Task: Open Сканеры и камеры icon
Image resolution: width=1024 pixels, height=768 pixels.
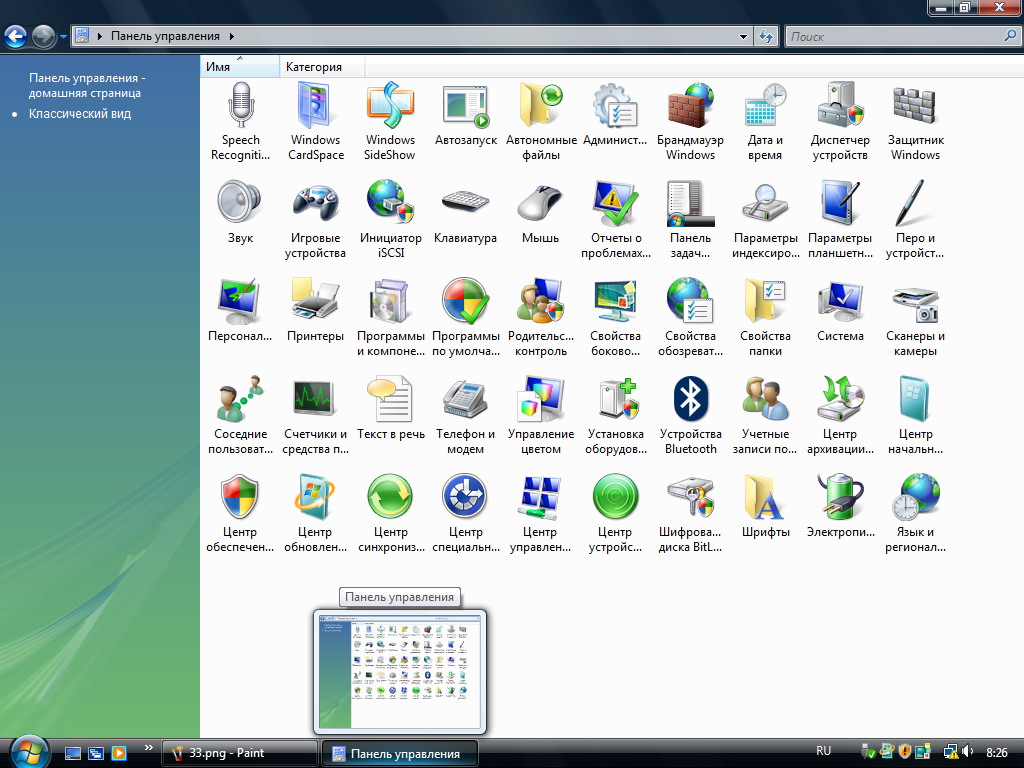Action: tap(915, 304)
